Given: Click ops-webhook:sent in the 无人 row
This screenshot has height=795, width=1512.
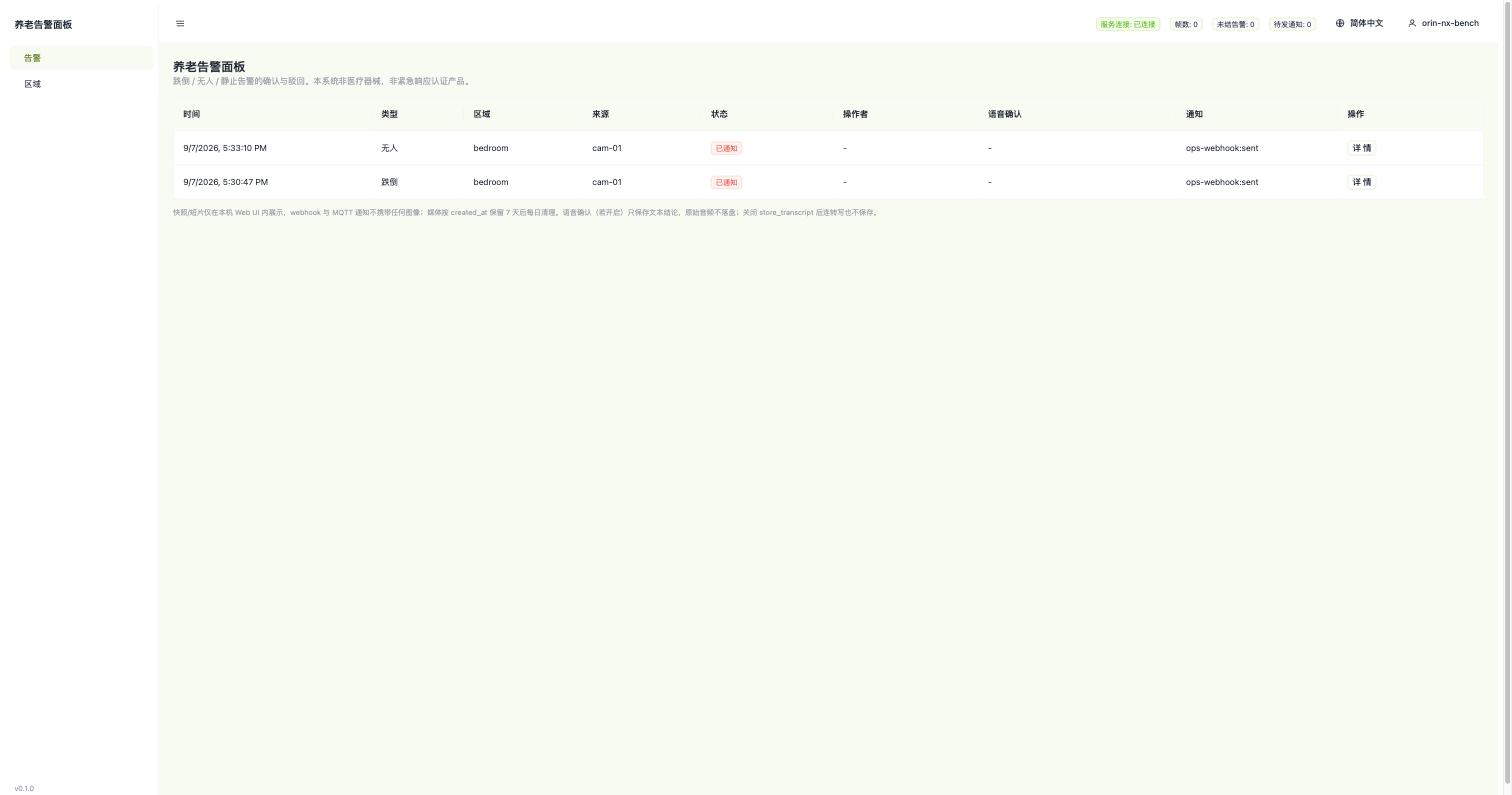Looking at the screenshot, I should pos(1222,148).
